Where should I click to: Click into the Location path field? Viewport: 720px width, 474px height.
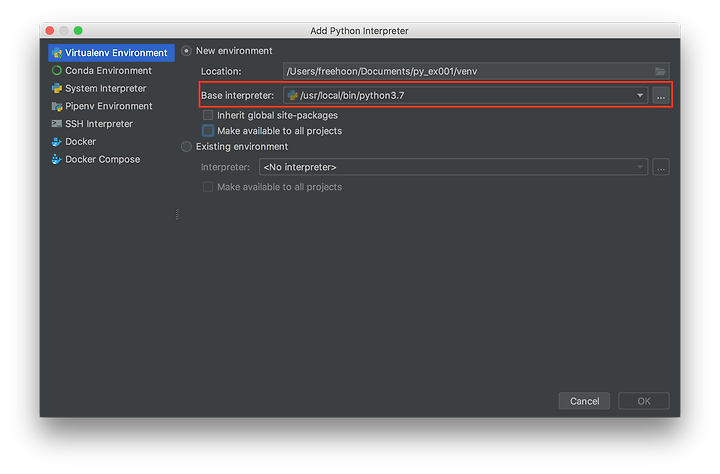(476, 71)
